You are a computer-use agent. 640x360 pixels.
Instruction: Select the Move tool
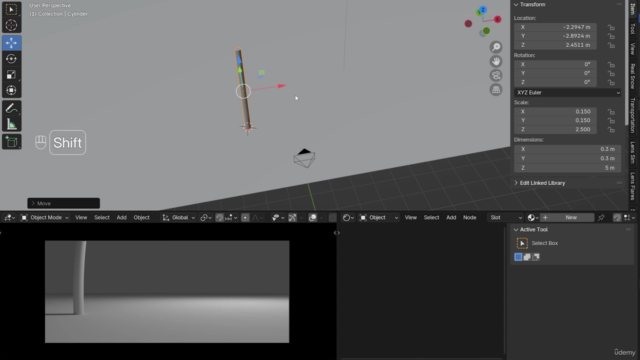click(x=11, y=43)
